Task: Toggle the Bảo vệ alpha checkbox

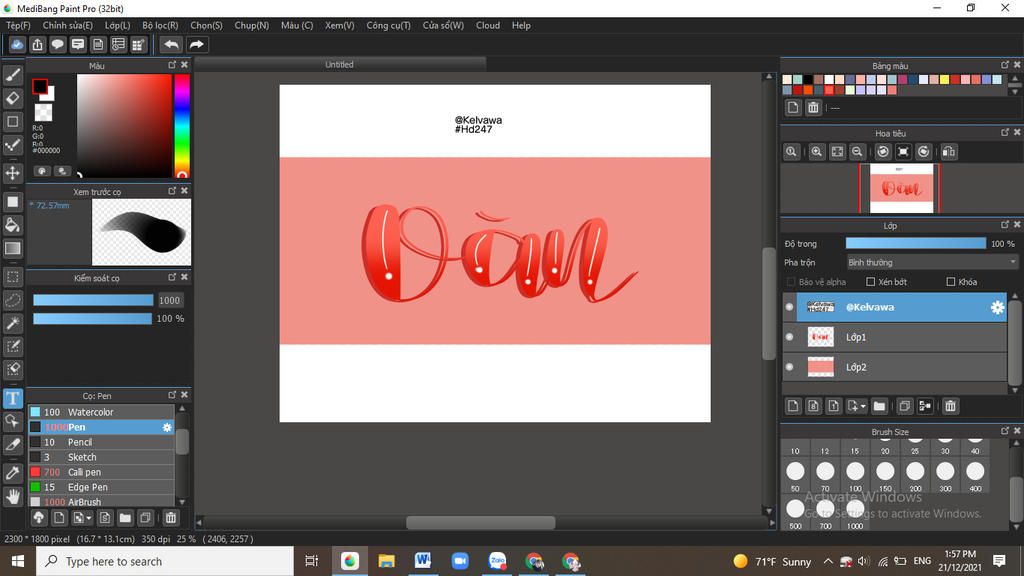Action: [791, 281]
